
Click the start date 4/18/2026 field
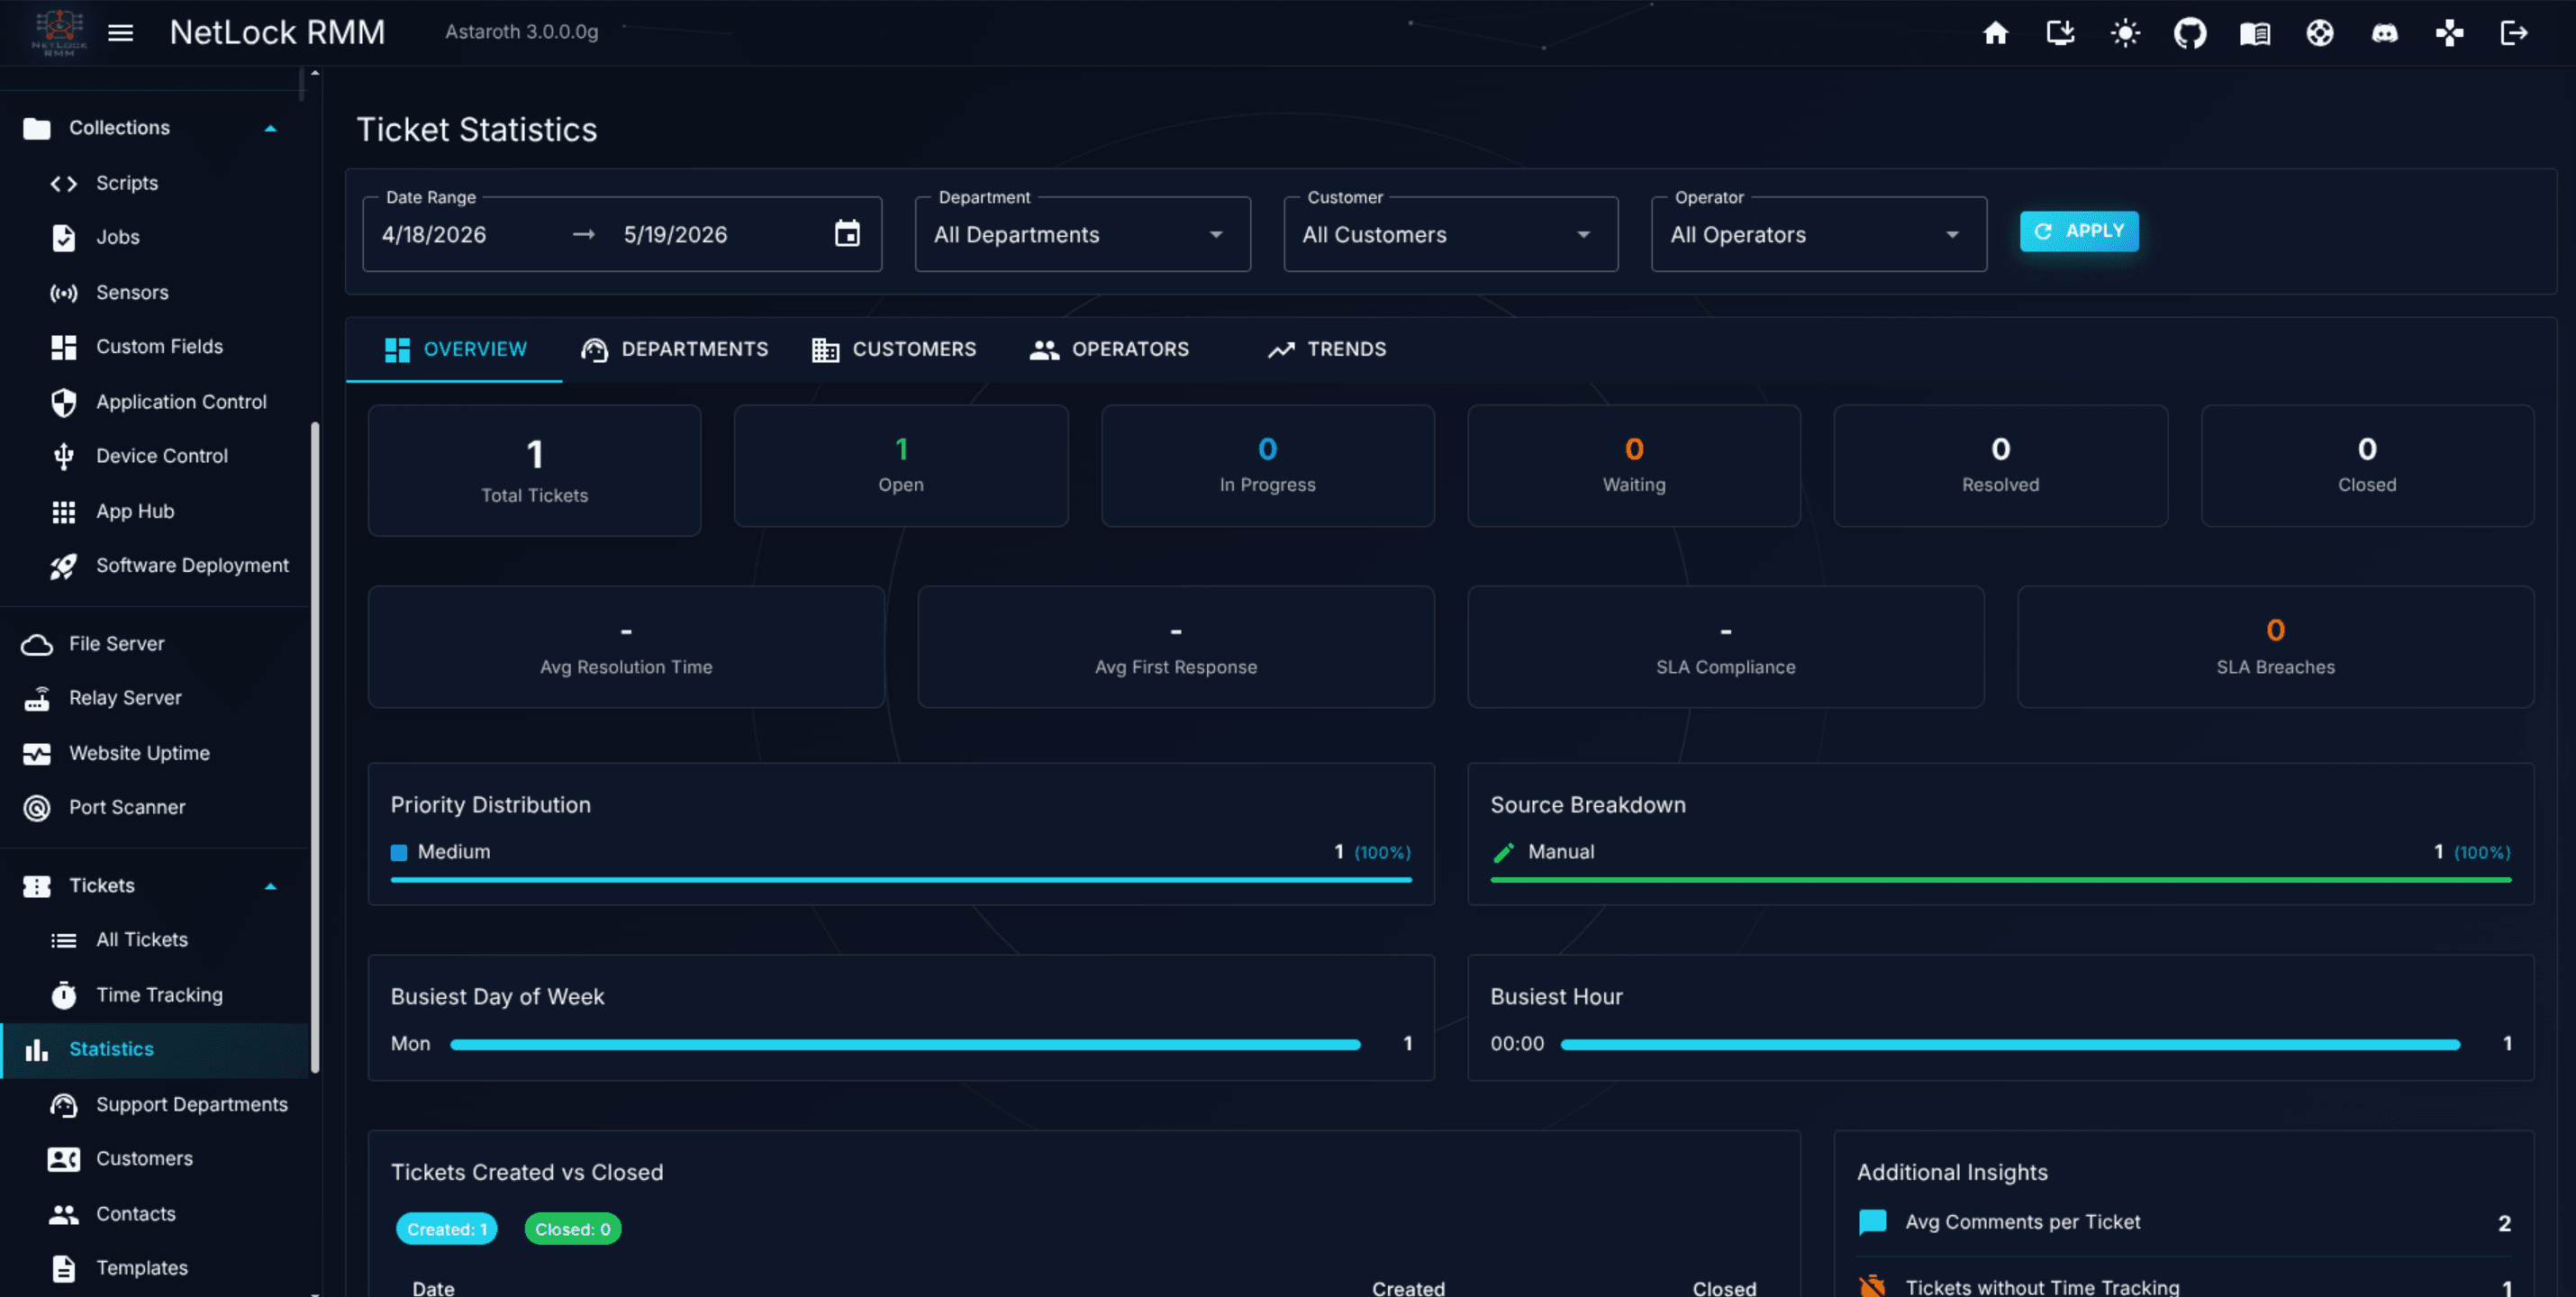point(434,234)
